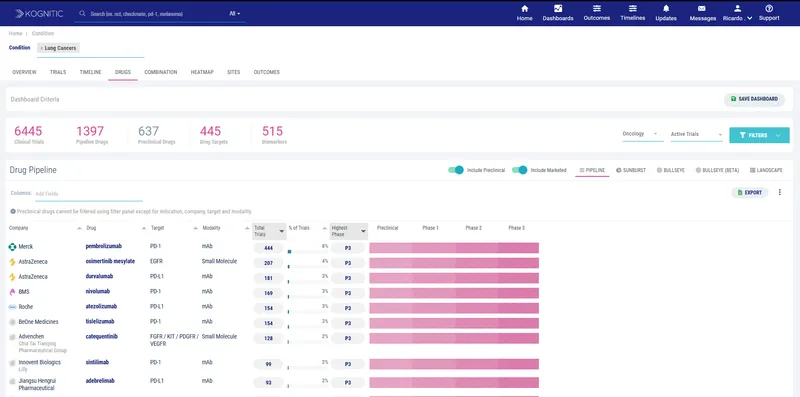Screen dimensions: 800x397
Task: Select the Bullseye view
Action: click(670, 170)
